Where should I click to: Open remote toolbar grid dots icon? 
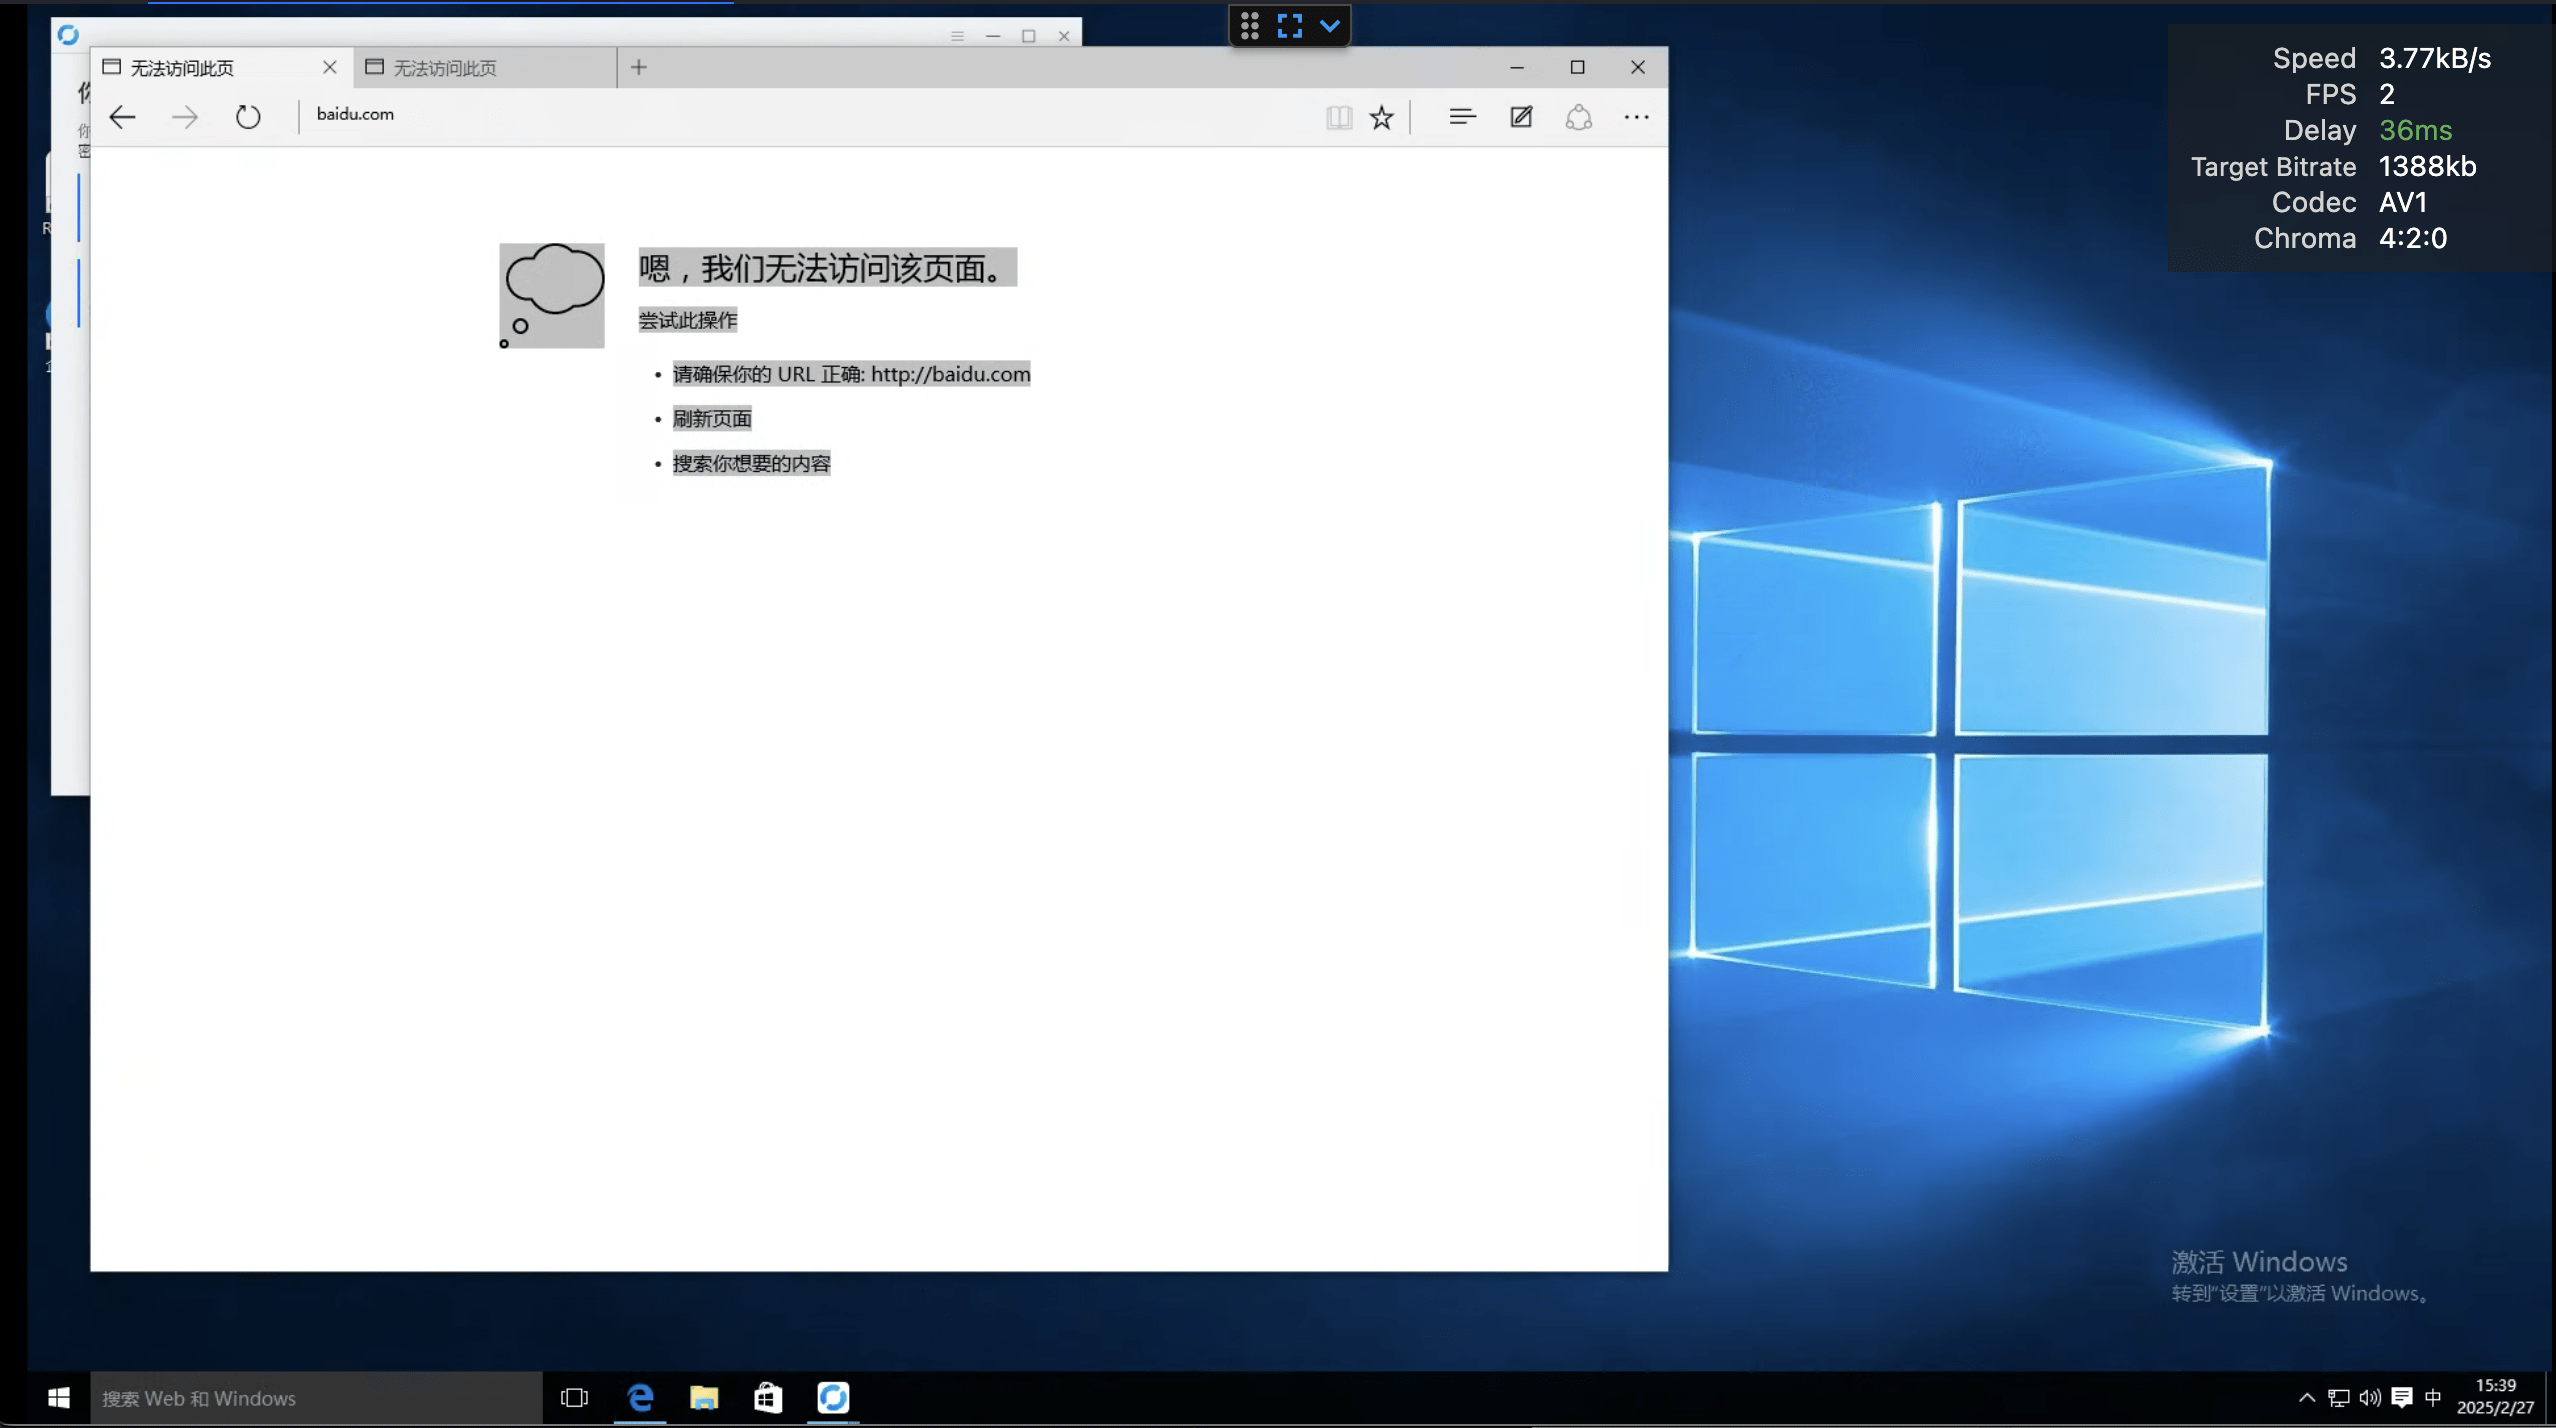[x=1249, y=26]
